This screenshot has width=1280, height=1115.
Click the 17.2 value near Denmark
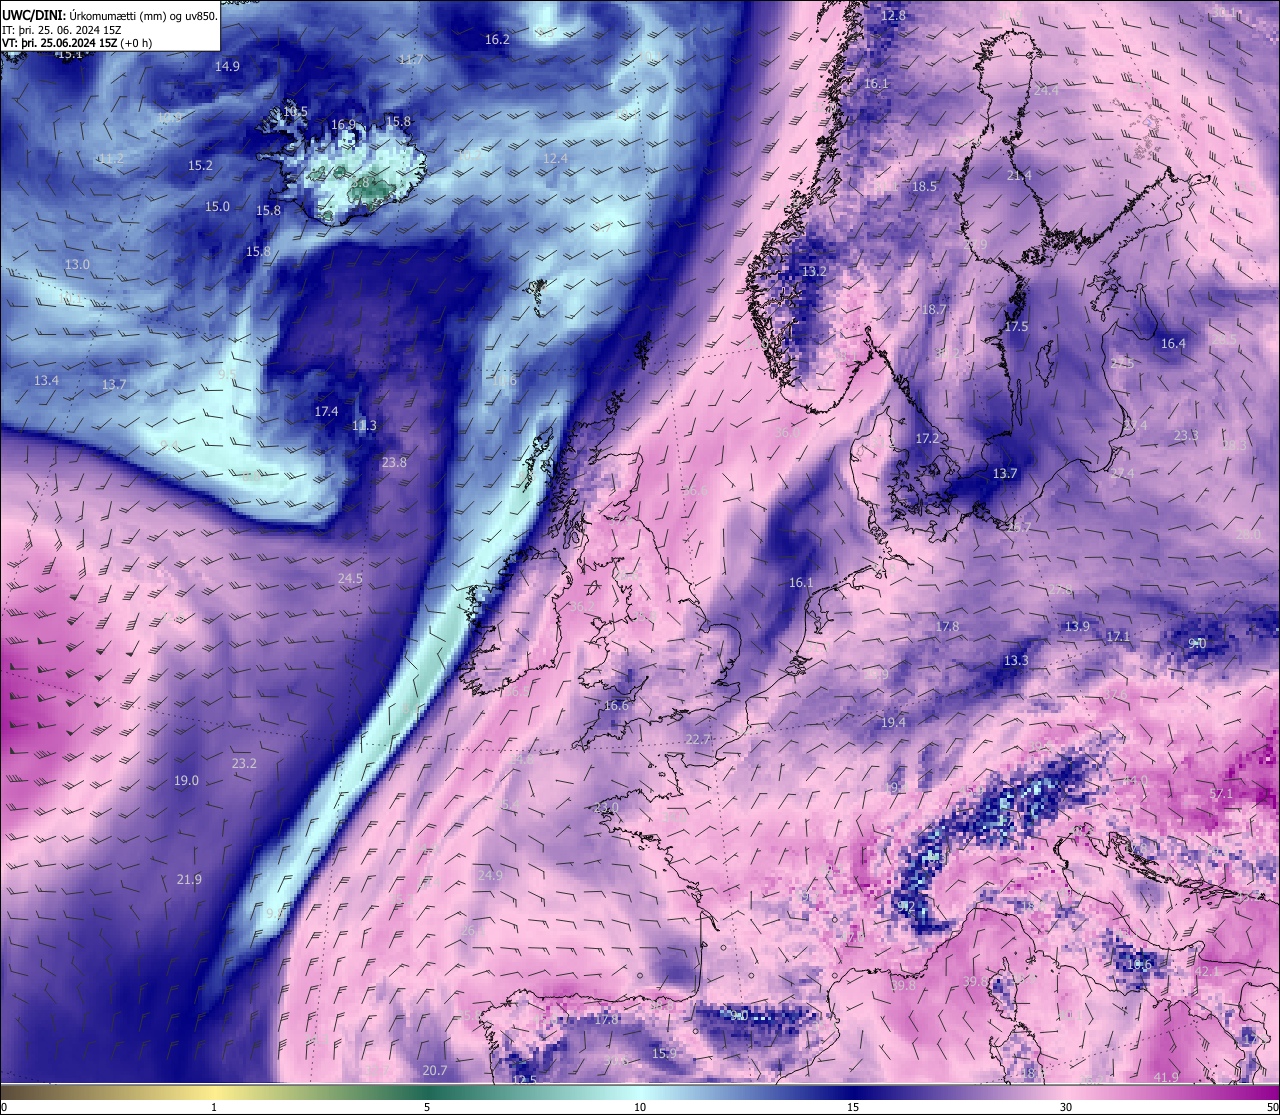928,439
